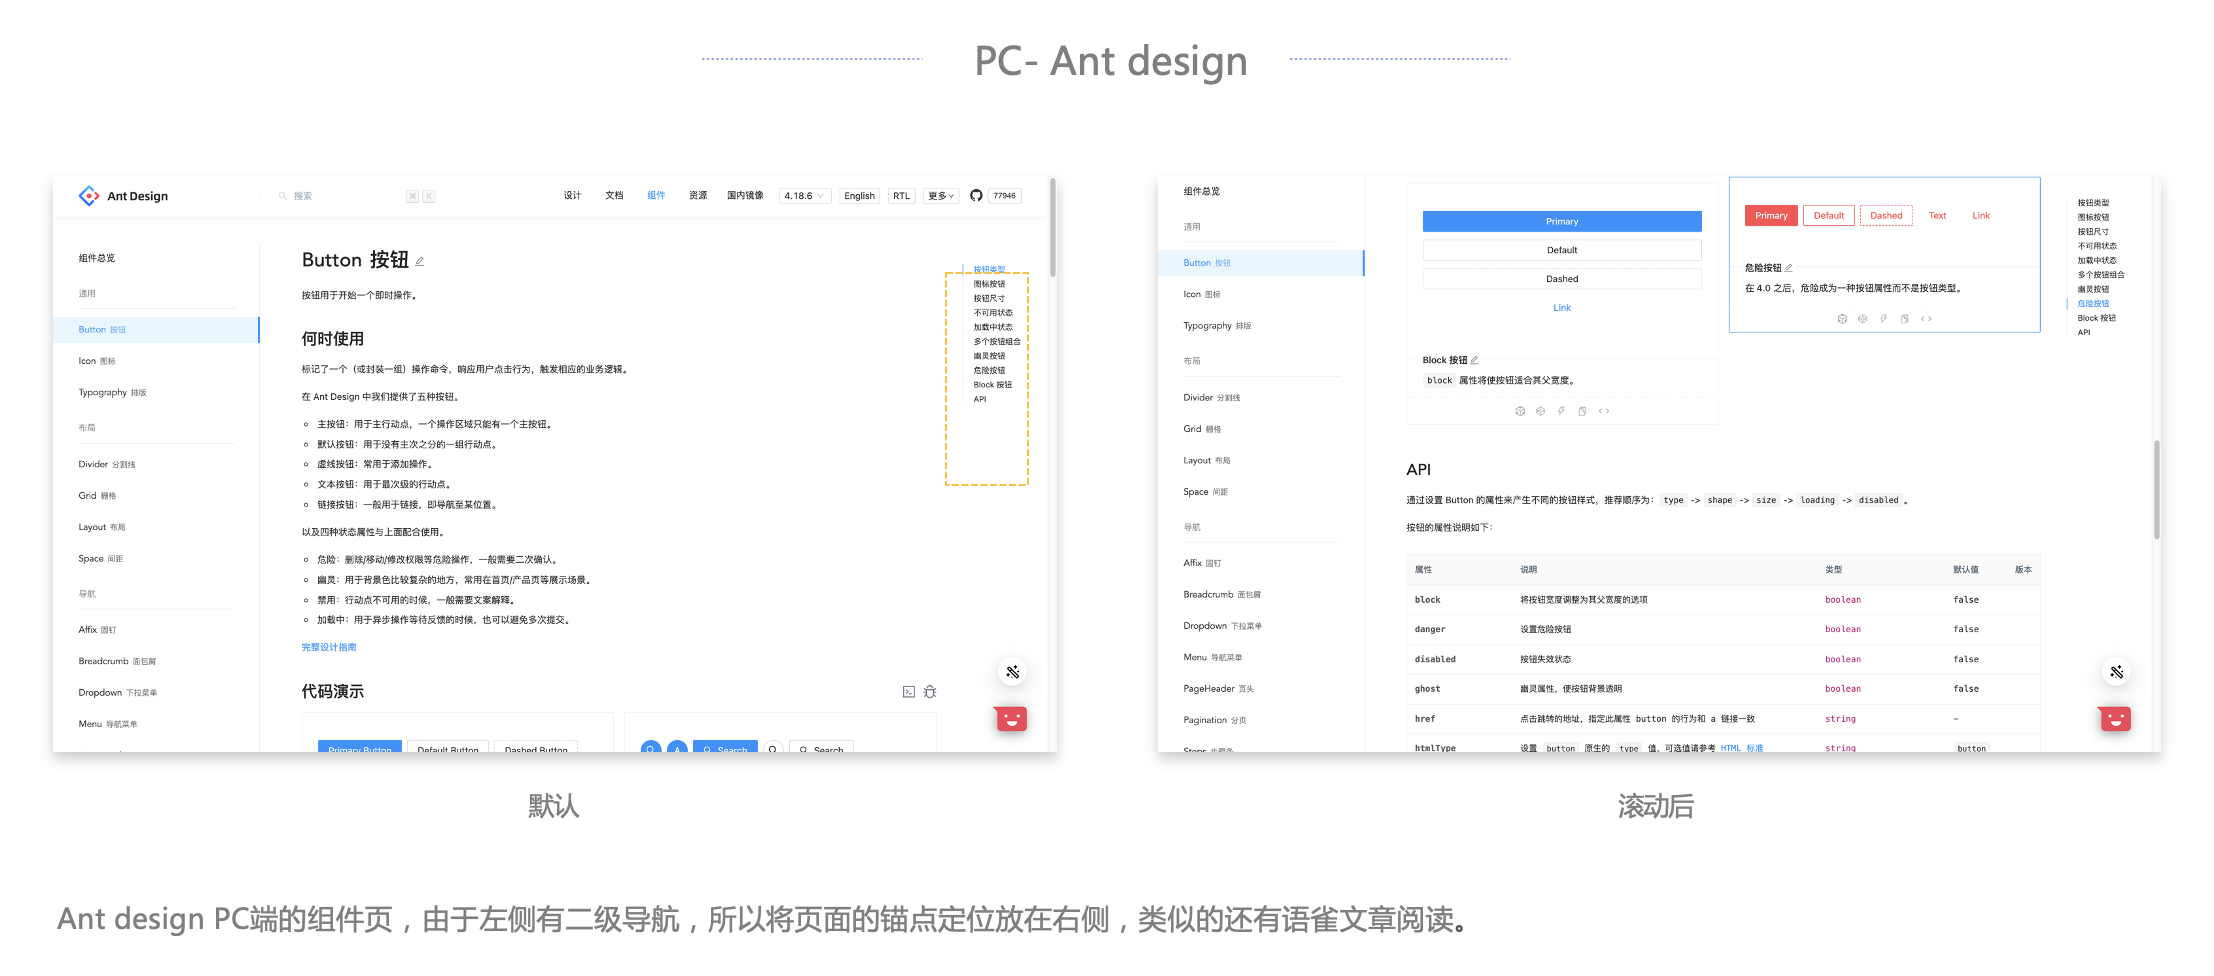Open the 完整设计指南 link
Viewport: 2214px width, 976px height.
pos(329,648)
